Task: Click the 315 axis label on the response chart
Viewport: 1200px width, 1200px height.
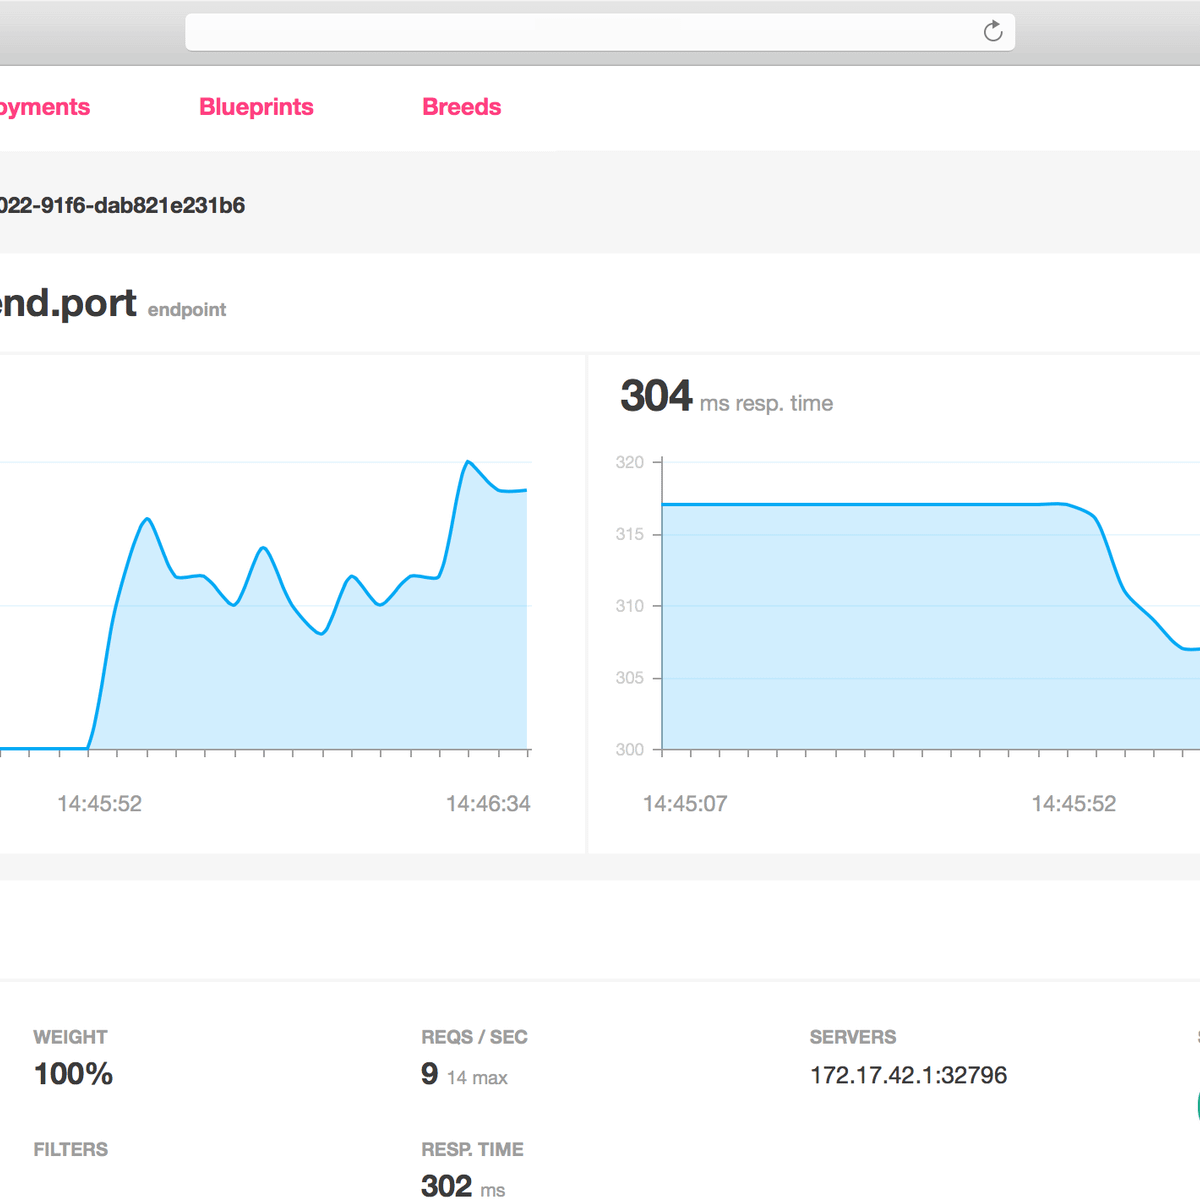Action: (x=629, y=534)
